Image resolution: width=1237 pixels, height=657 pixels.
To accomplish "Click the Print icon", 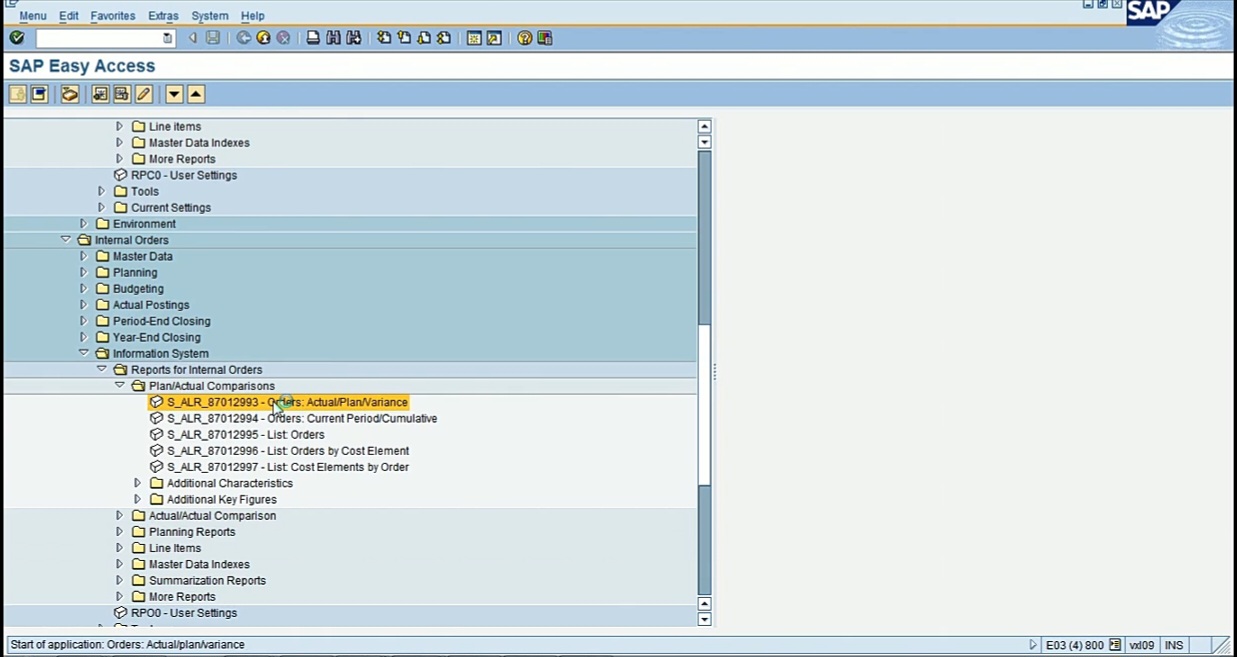I will click(313, 38).
